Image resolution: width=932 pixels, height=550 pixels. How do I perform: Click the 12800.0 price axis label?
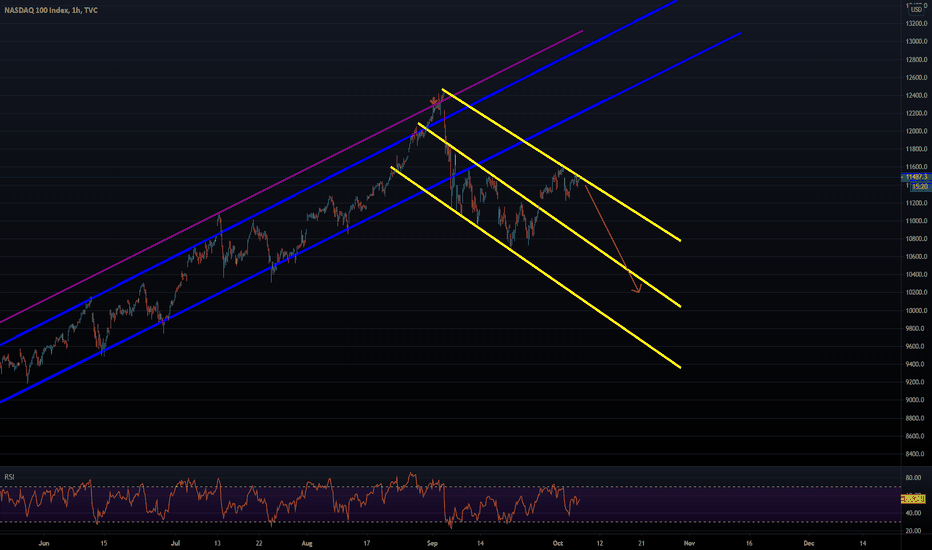(916, 59)
